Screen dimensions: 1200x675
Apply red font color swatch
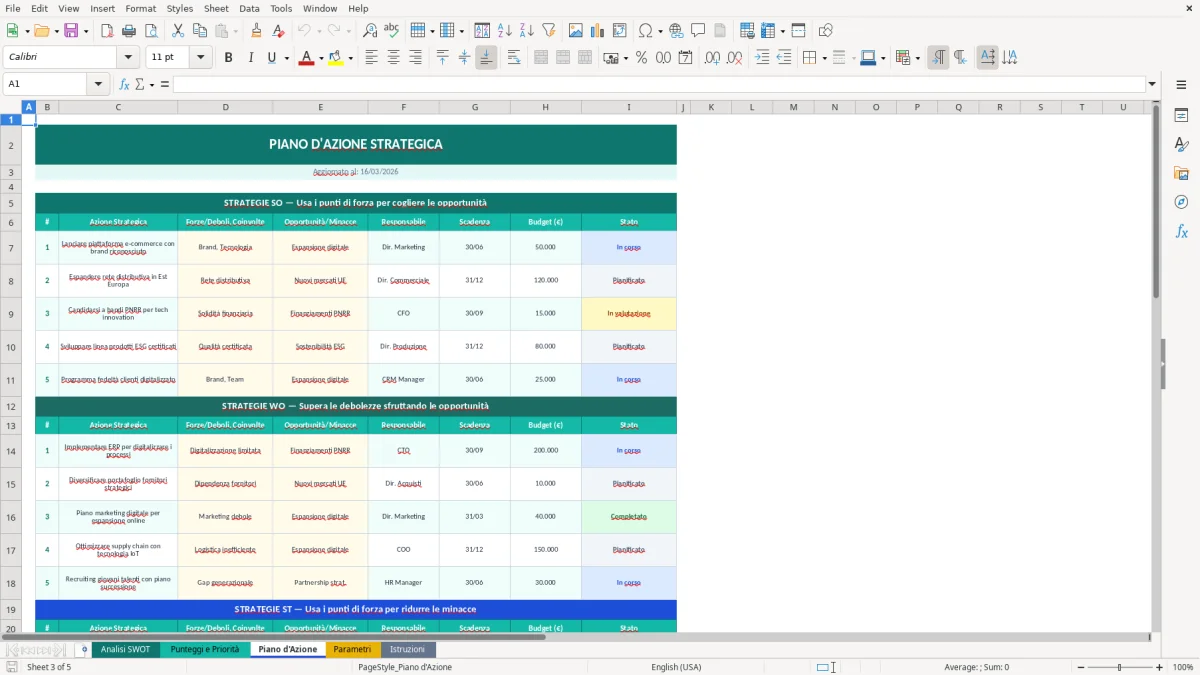pyautogui.click(x=304, y=58)
